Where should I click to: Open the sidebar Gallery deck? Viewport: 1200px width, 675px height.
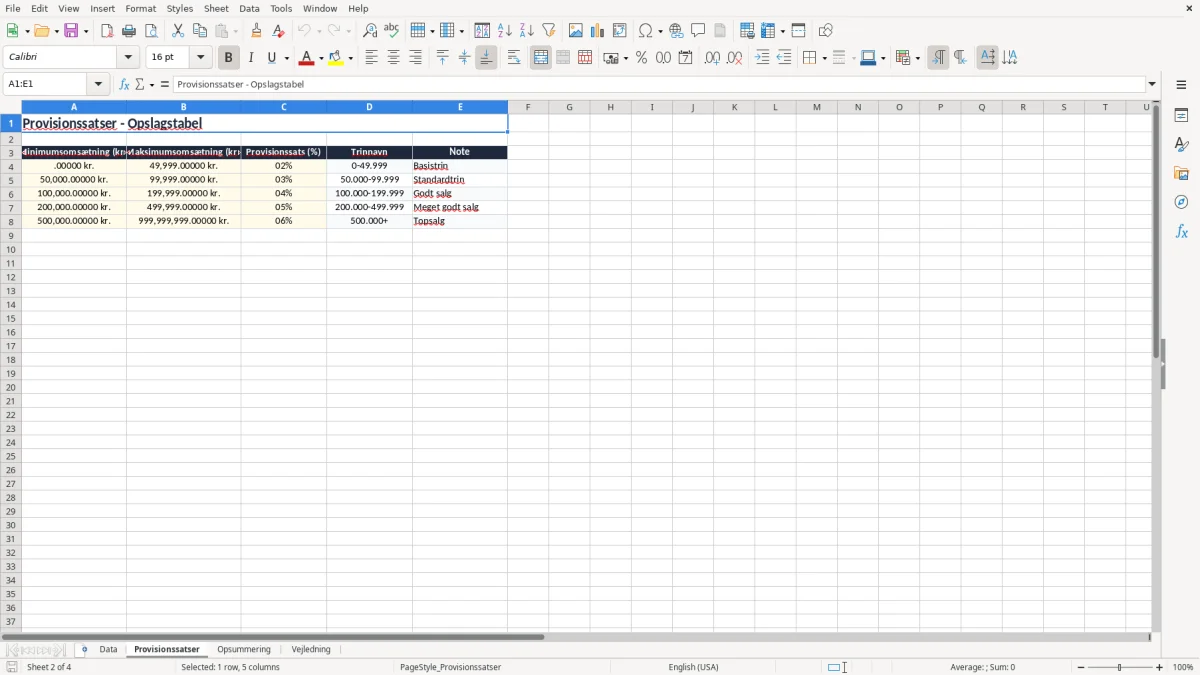click(x=1181, y=174)
